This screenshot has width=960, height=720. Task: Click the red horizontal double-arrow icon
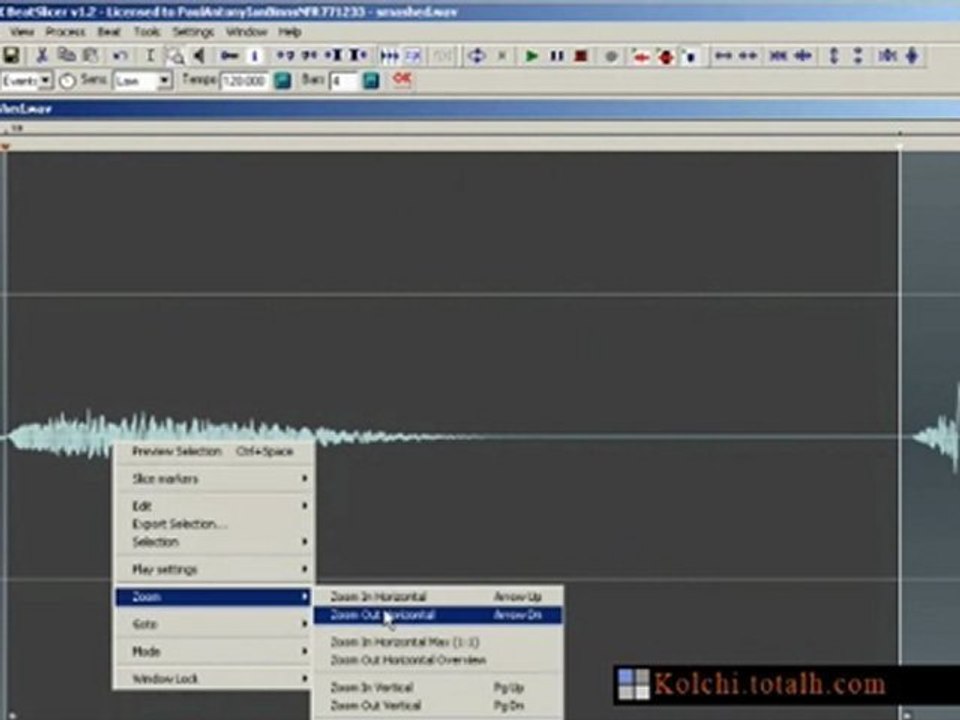point(641,57)
